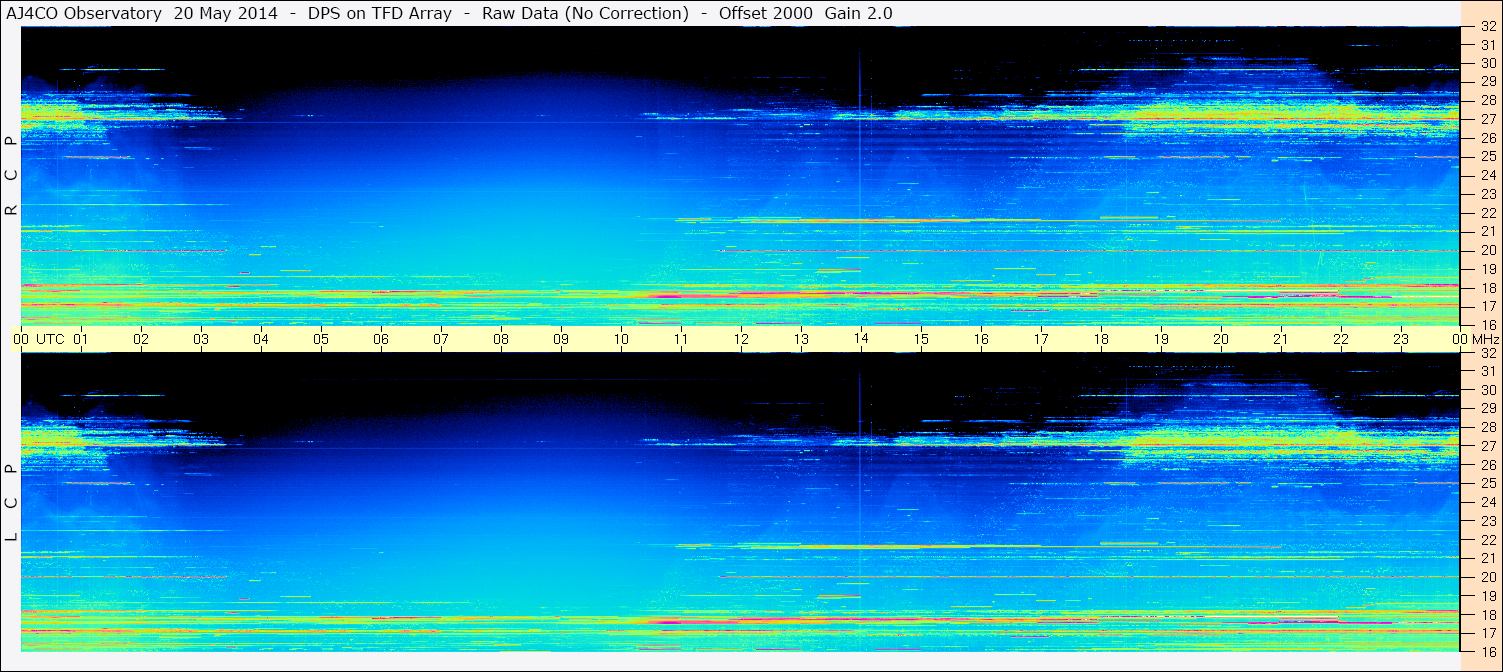Screen dimensions: 1503x672
Task: Select the 04 hour label on time axis
Action: coord(261,339)
